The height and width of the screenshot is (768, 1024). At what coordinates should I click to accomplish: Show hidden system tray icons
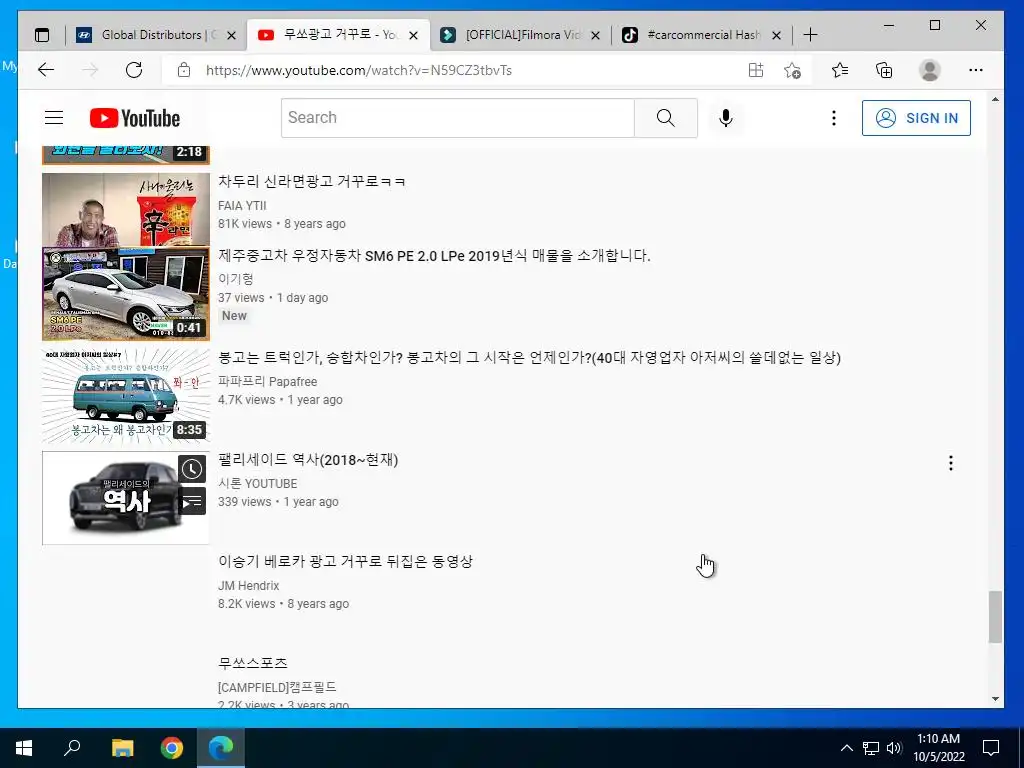846,748
